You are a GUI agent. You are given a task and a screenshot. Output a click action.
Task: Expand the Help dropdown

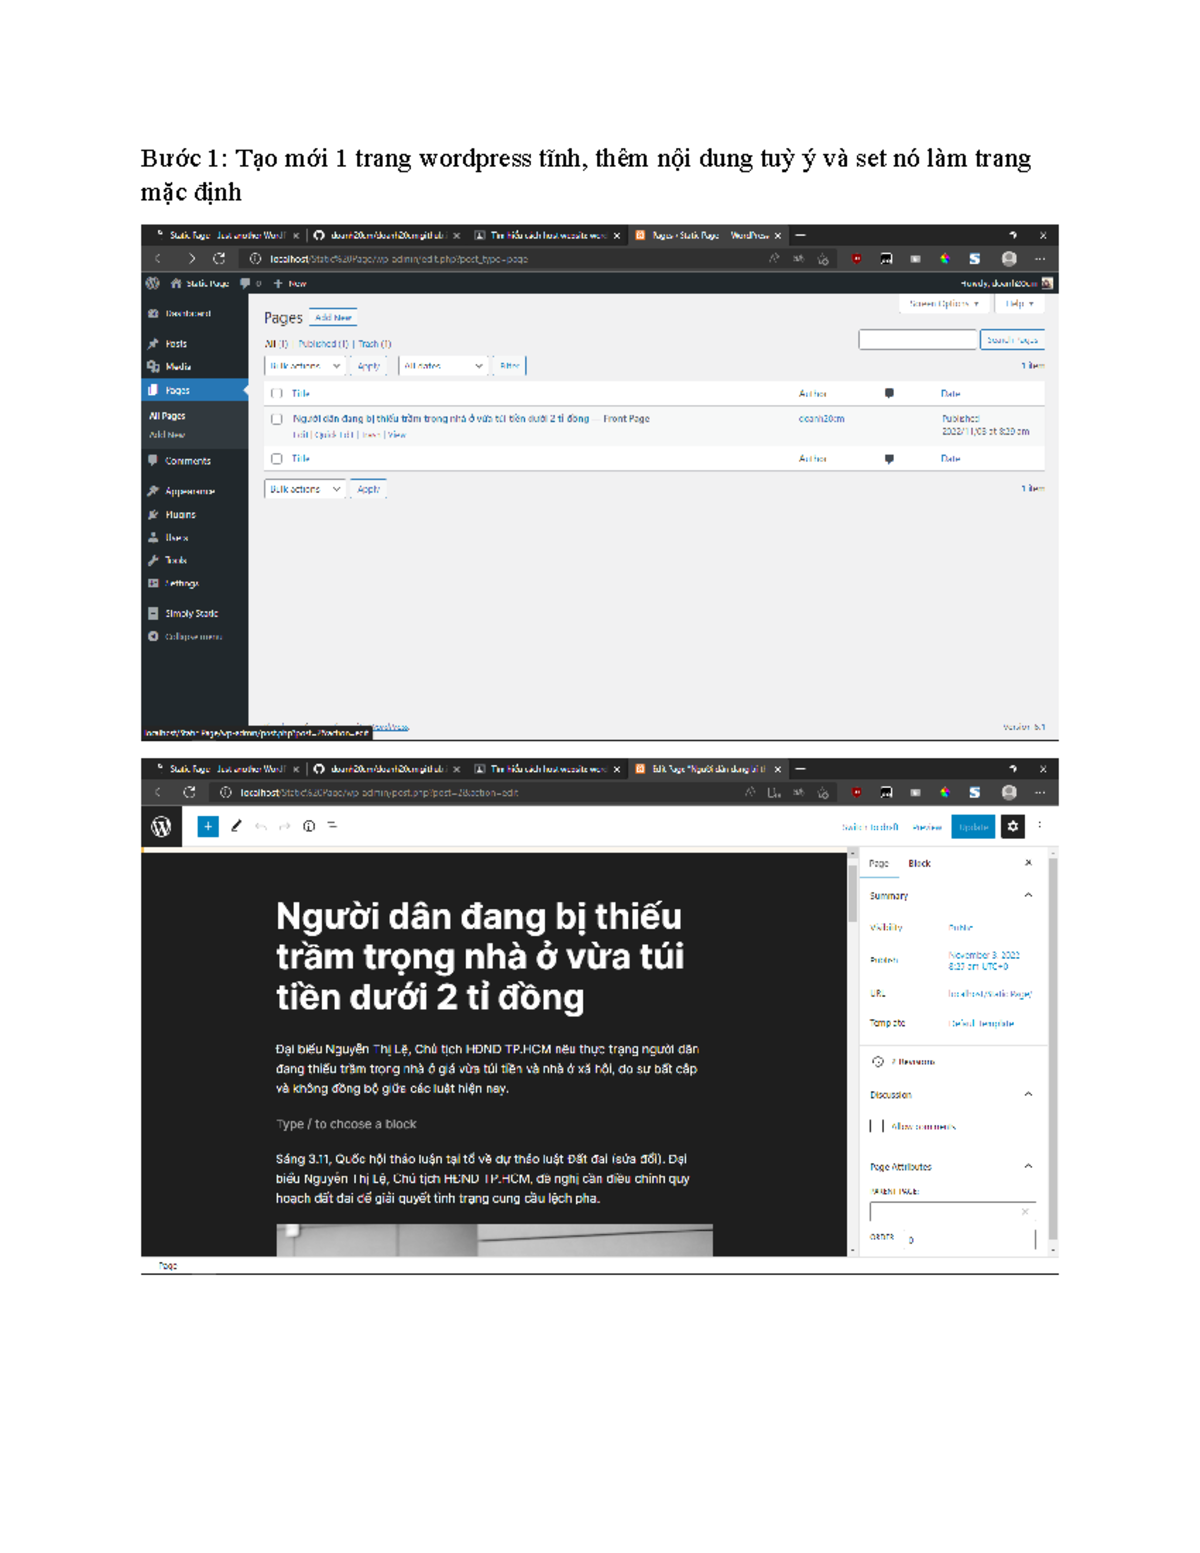tap(1020, 304)
